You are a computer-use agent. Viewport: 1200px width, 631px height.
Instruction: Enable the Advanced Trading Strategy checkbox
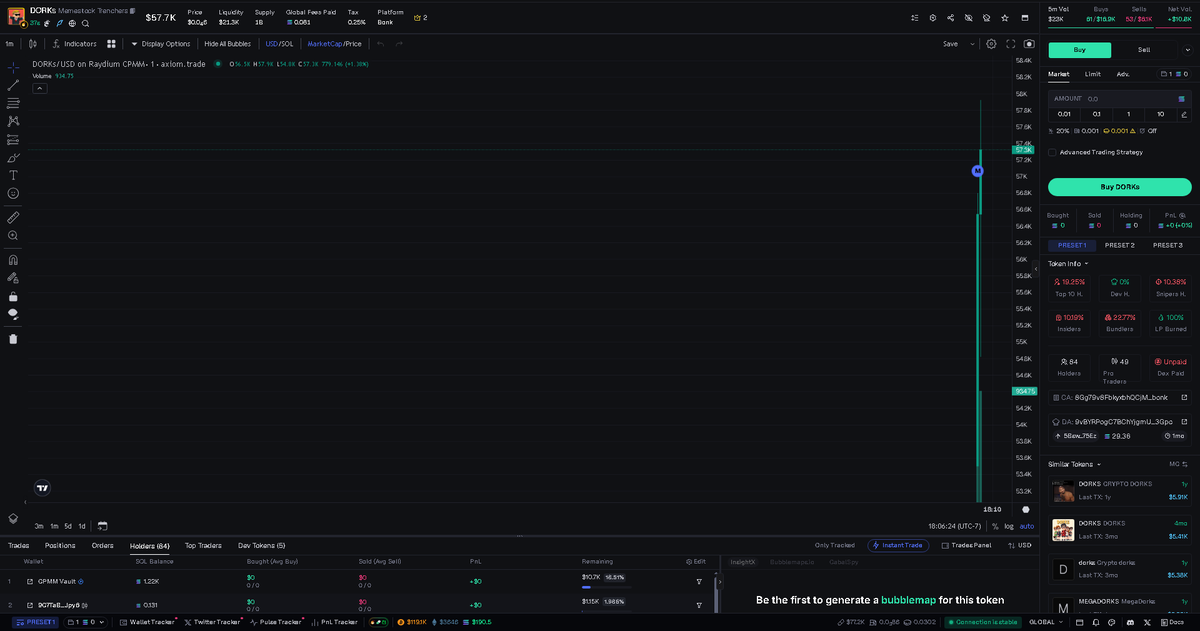(1052, 152)
